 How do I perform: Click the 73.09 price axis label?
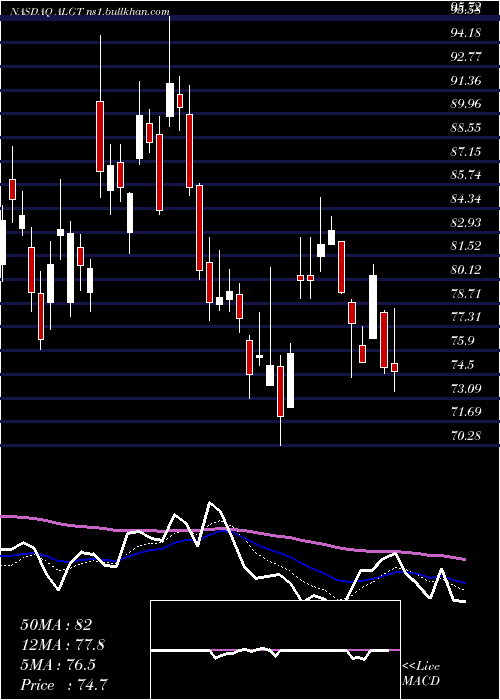(466, 389)
